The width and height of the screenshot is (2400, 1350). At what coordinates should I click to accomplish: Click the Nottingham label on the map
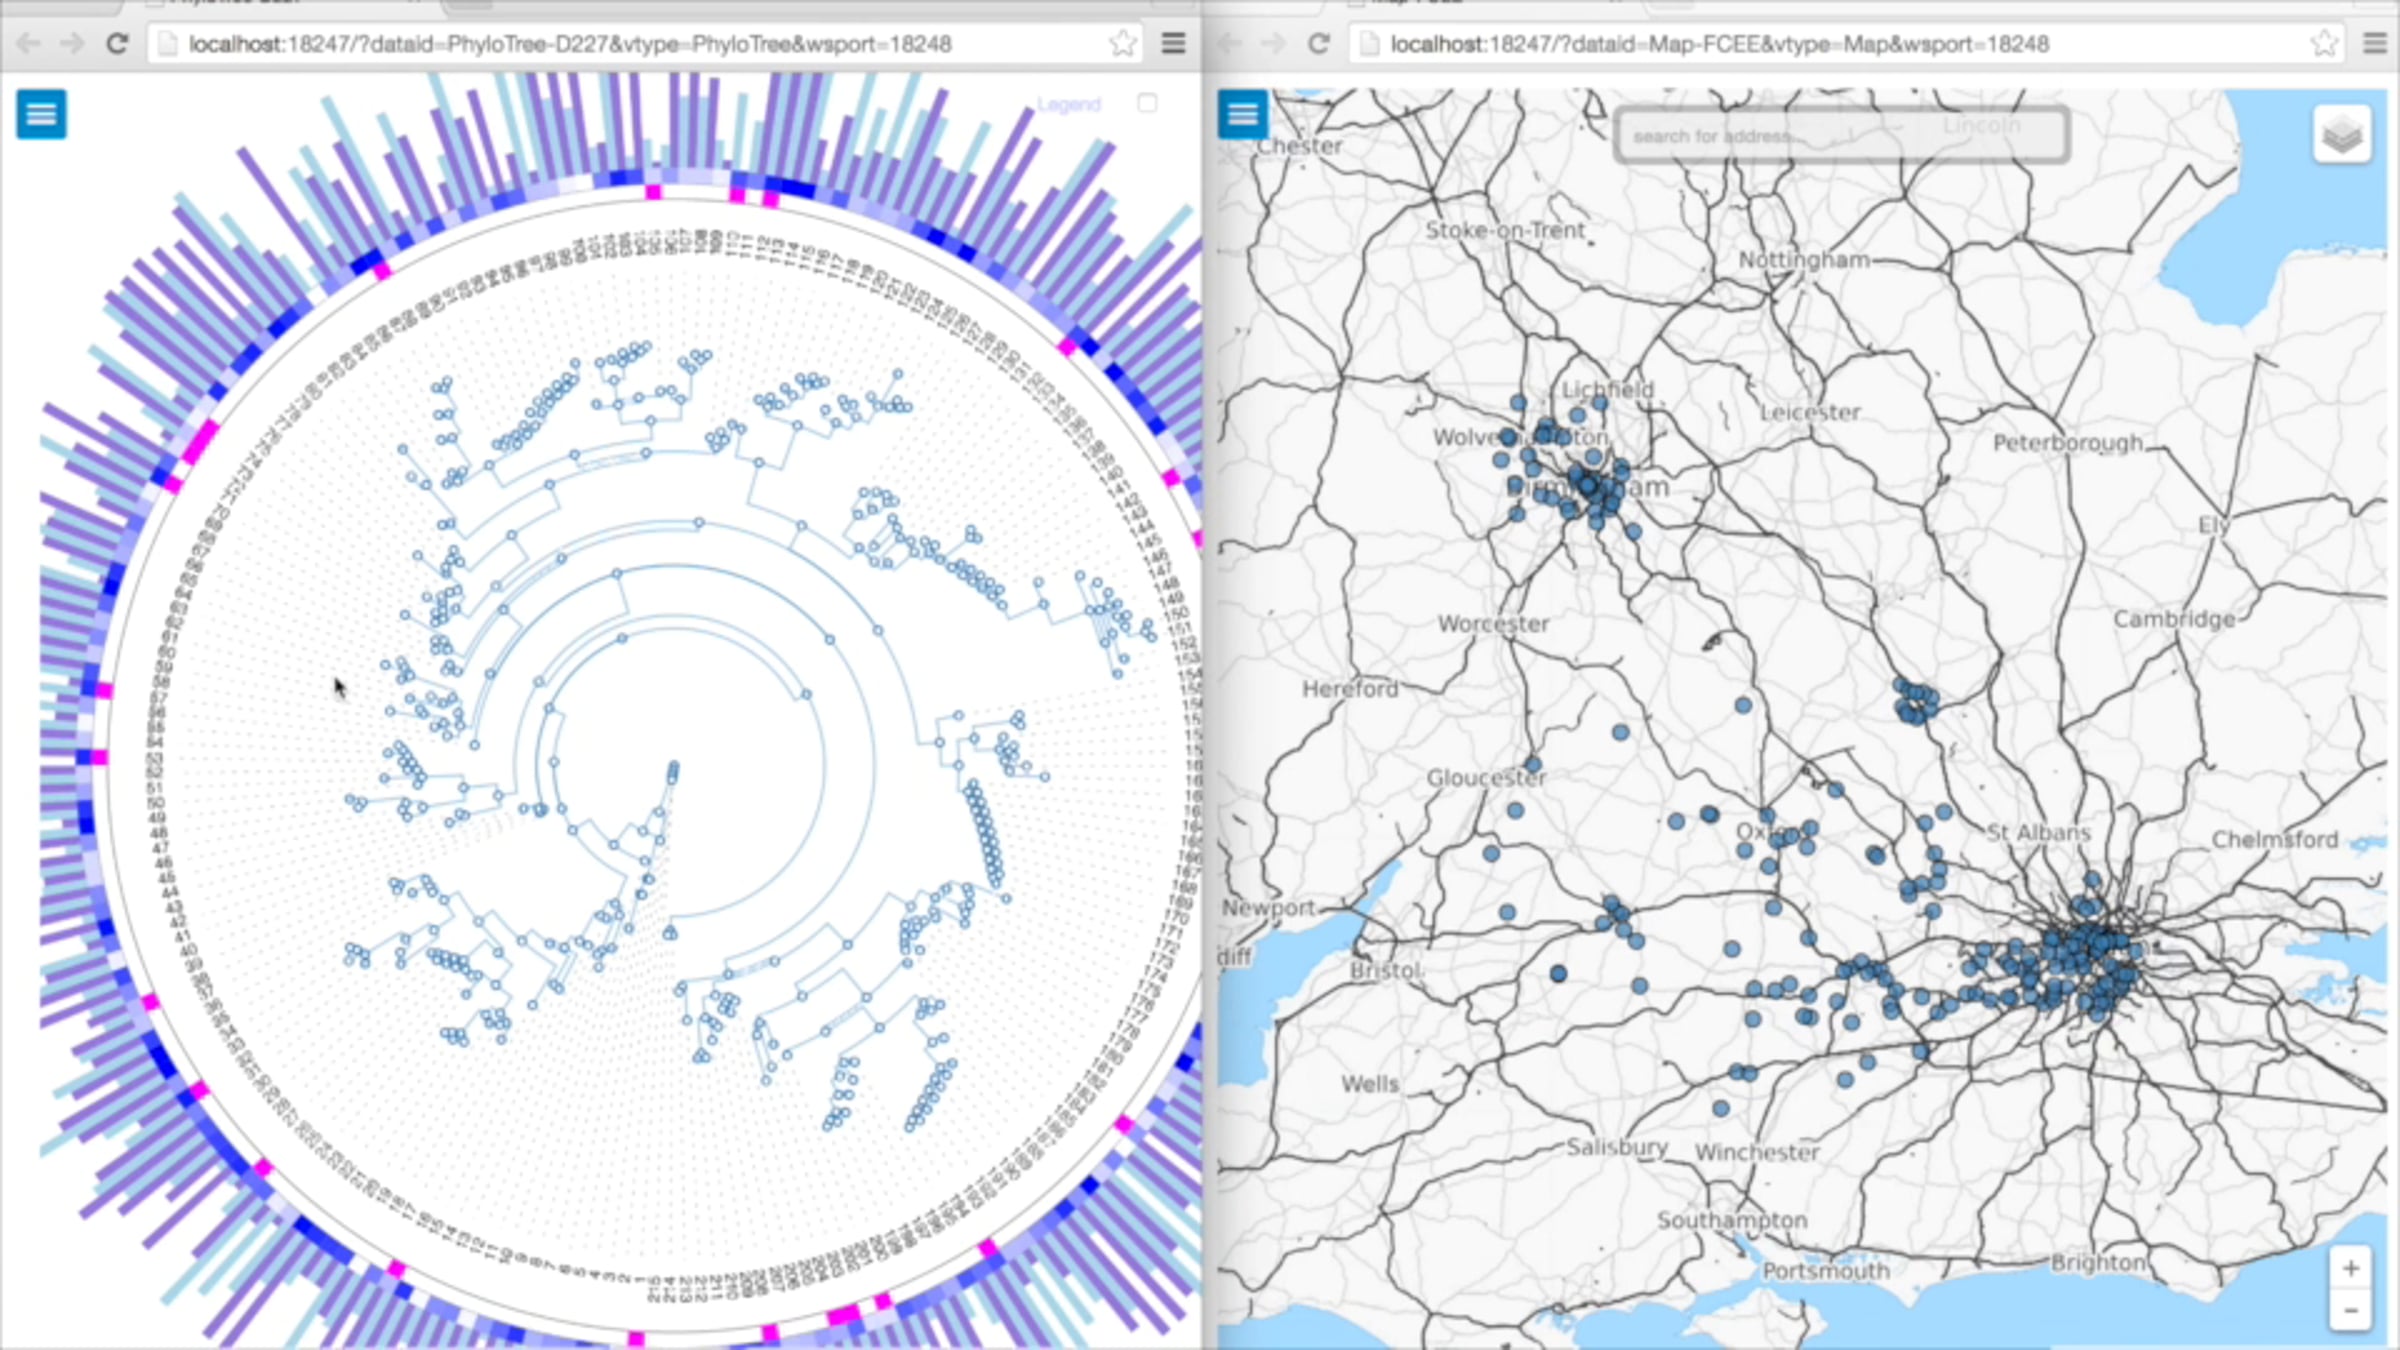coord(1804,260)
